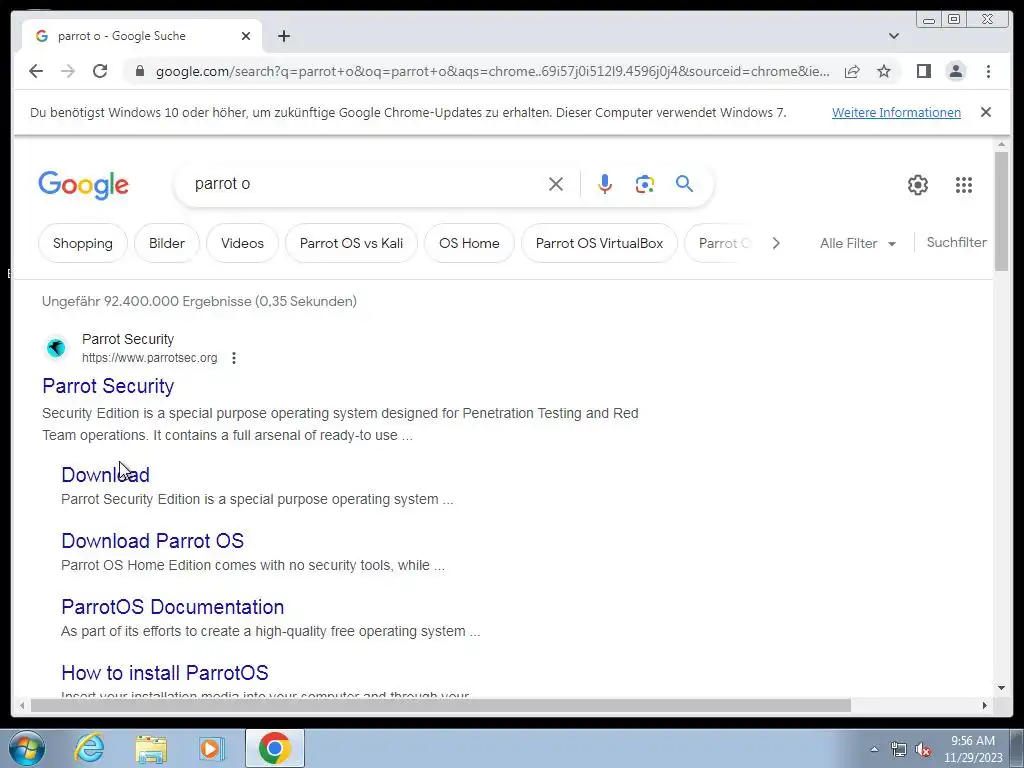Open Windows Media Player taskbar icon
The width and height of the screenshot is (1024, 768).
(x=212, y=748)
